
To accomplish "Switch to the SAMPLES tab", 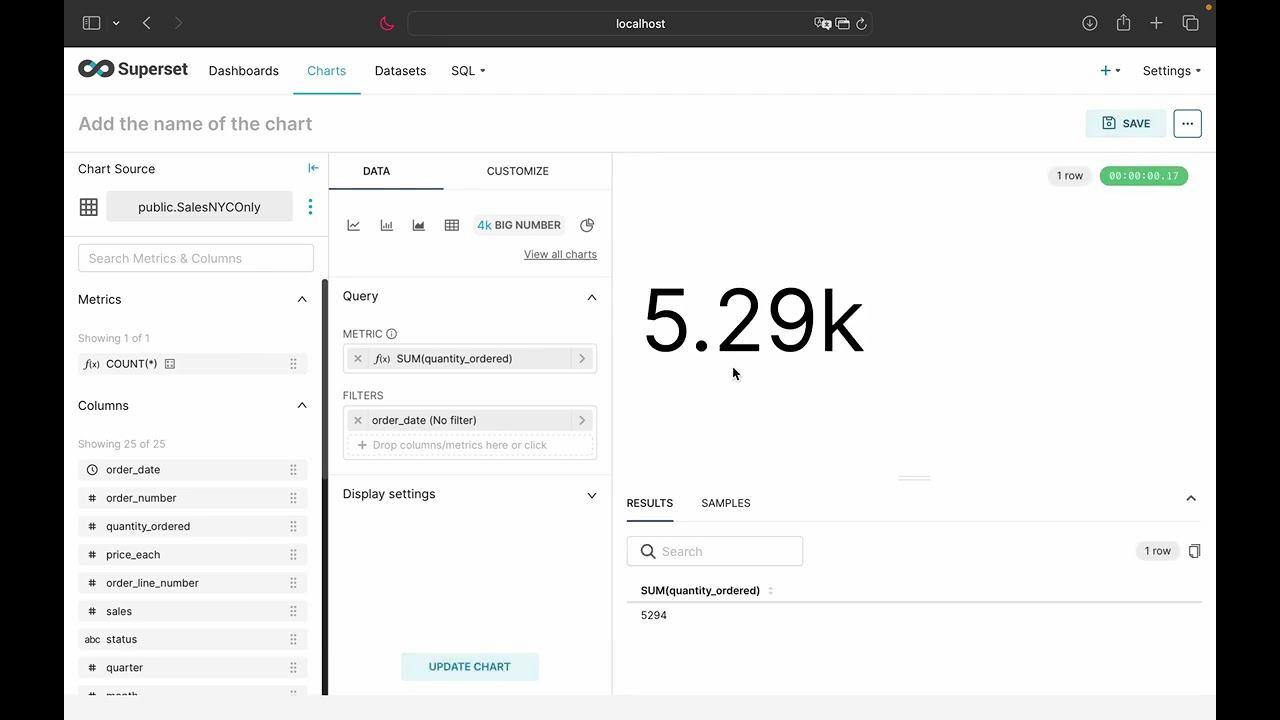I will tap(726, 503).
